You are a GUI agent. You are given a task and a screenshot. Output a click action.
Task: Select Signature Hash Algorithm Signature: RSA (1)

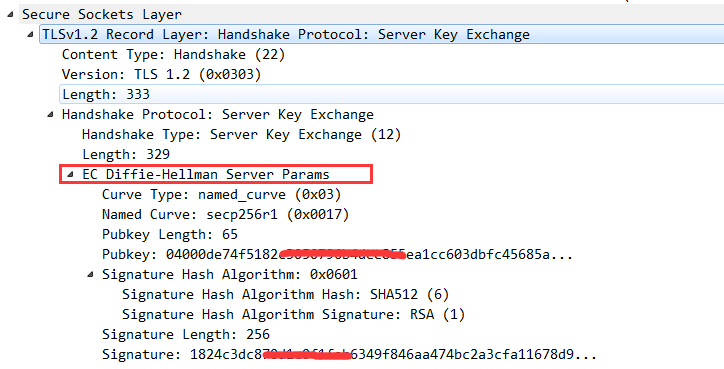click(293, 315)
